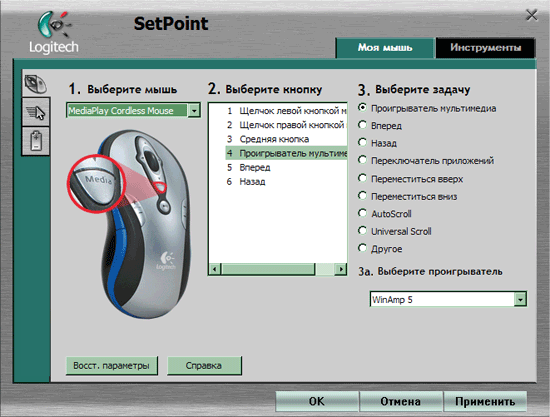Click the button list scrollbar right arrow
The width and height of the screenshot is (550, 417).
tap(340, 269)
